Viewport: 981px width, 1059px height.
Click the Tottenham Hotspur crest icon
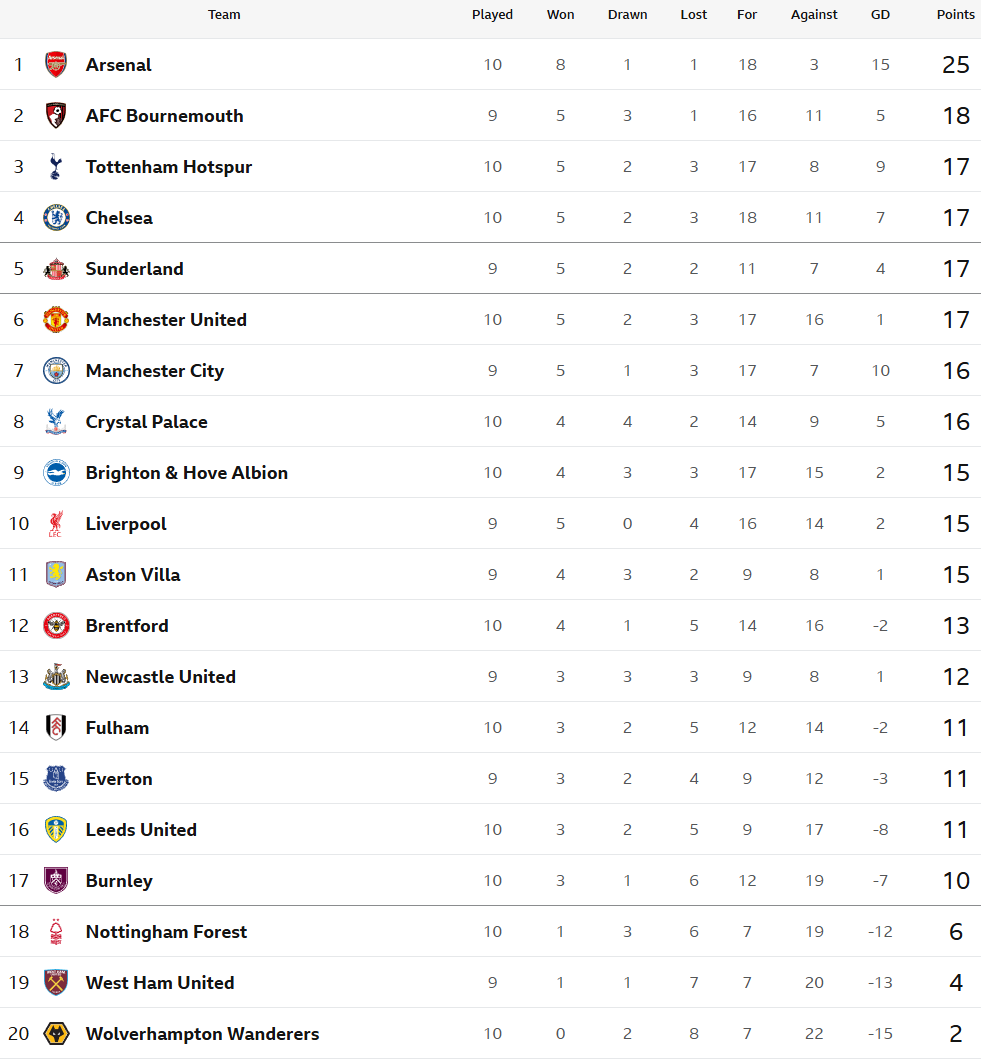tap(56, 167)
